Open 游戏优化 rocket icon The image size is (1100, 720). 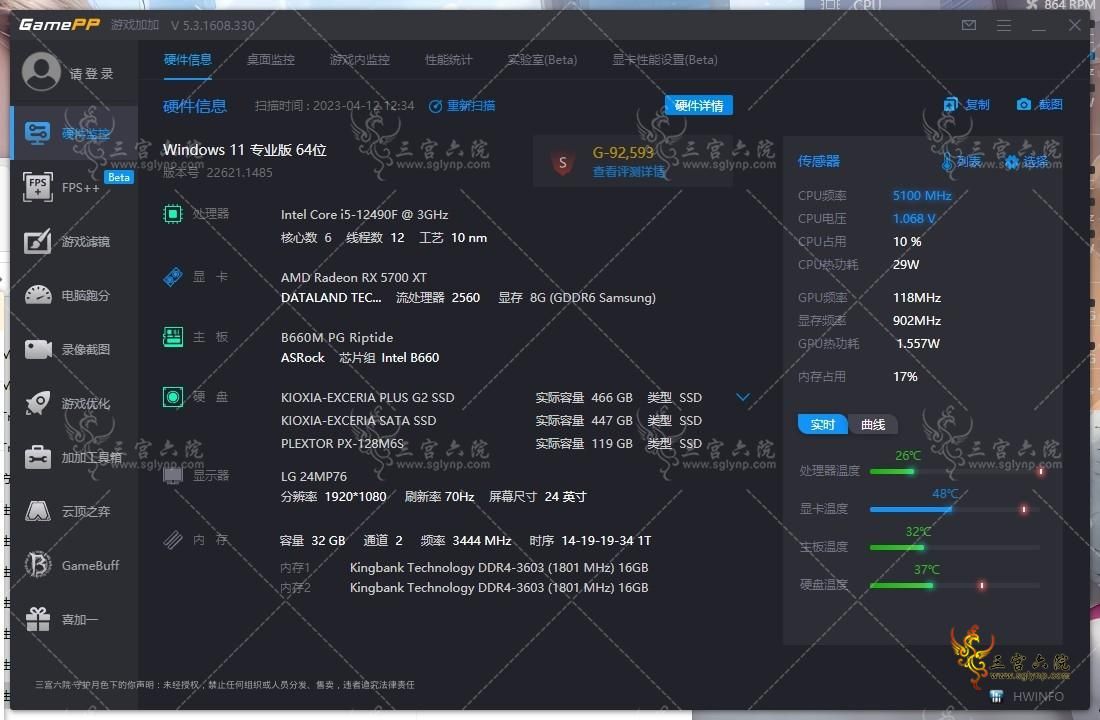pyautogui.click(x=38, y=403)
